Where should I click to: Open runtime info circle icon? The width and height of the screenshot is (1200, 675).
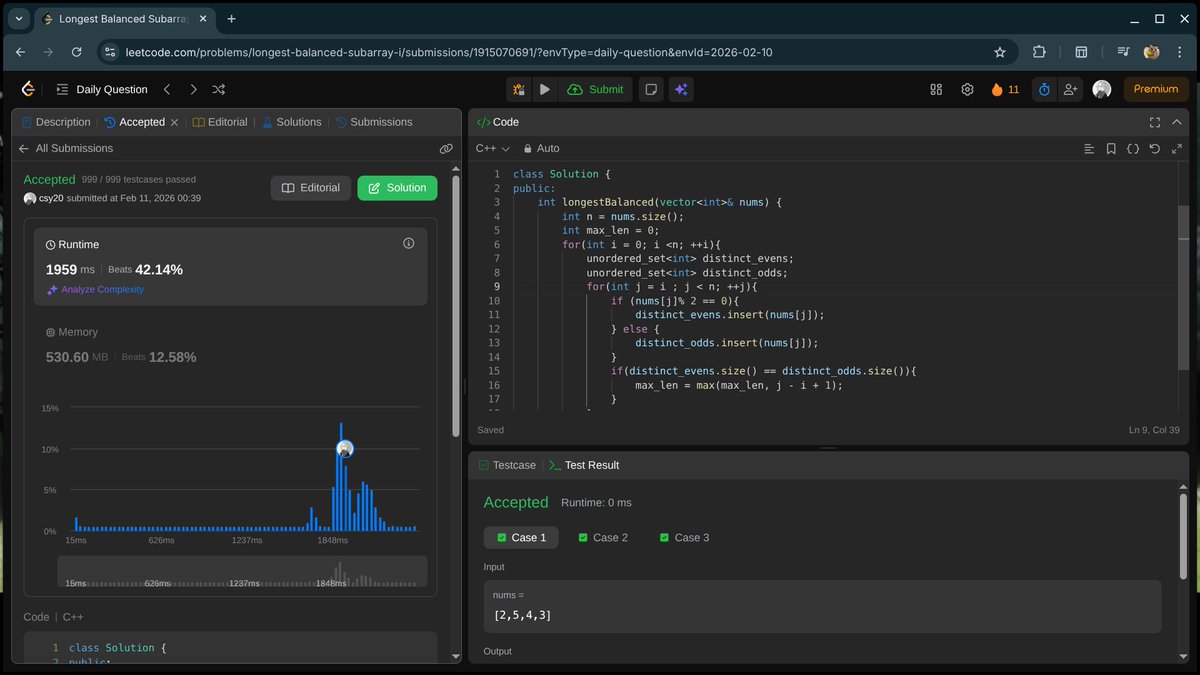tap(408, 243)
